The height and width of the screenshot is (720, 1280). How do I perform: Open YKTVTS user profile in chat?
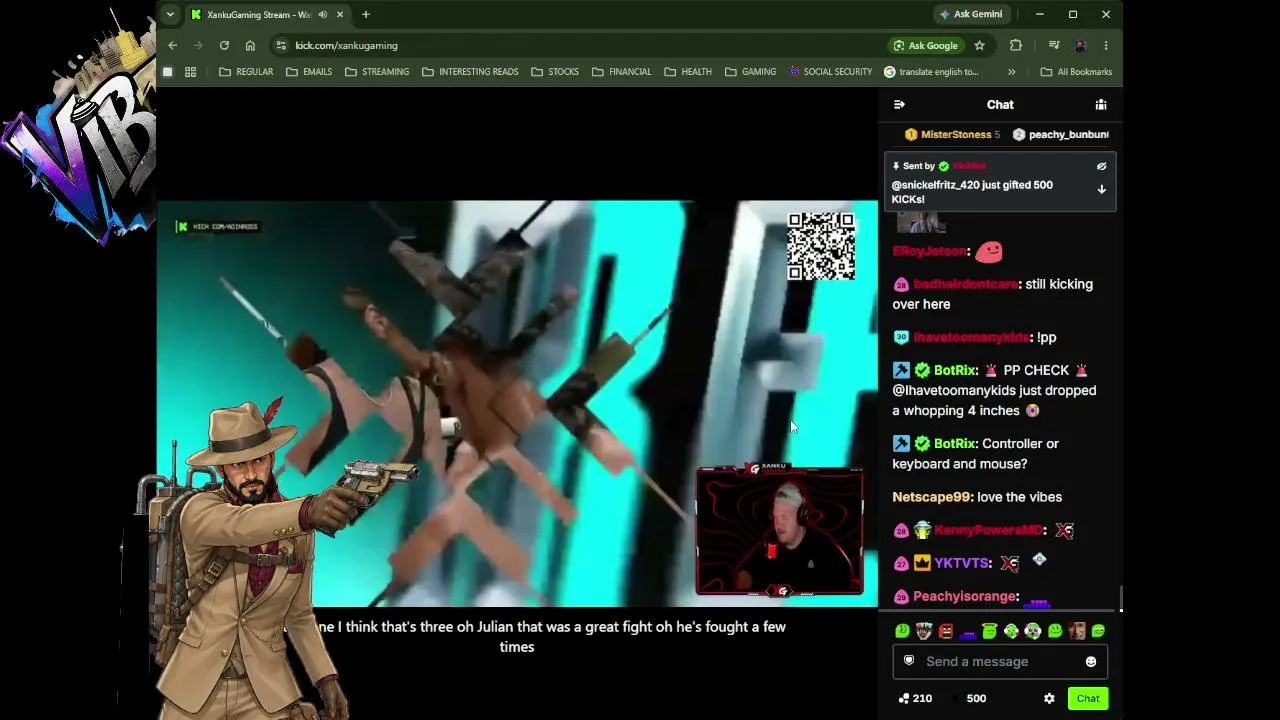(963, 563)
